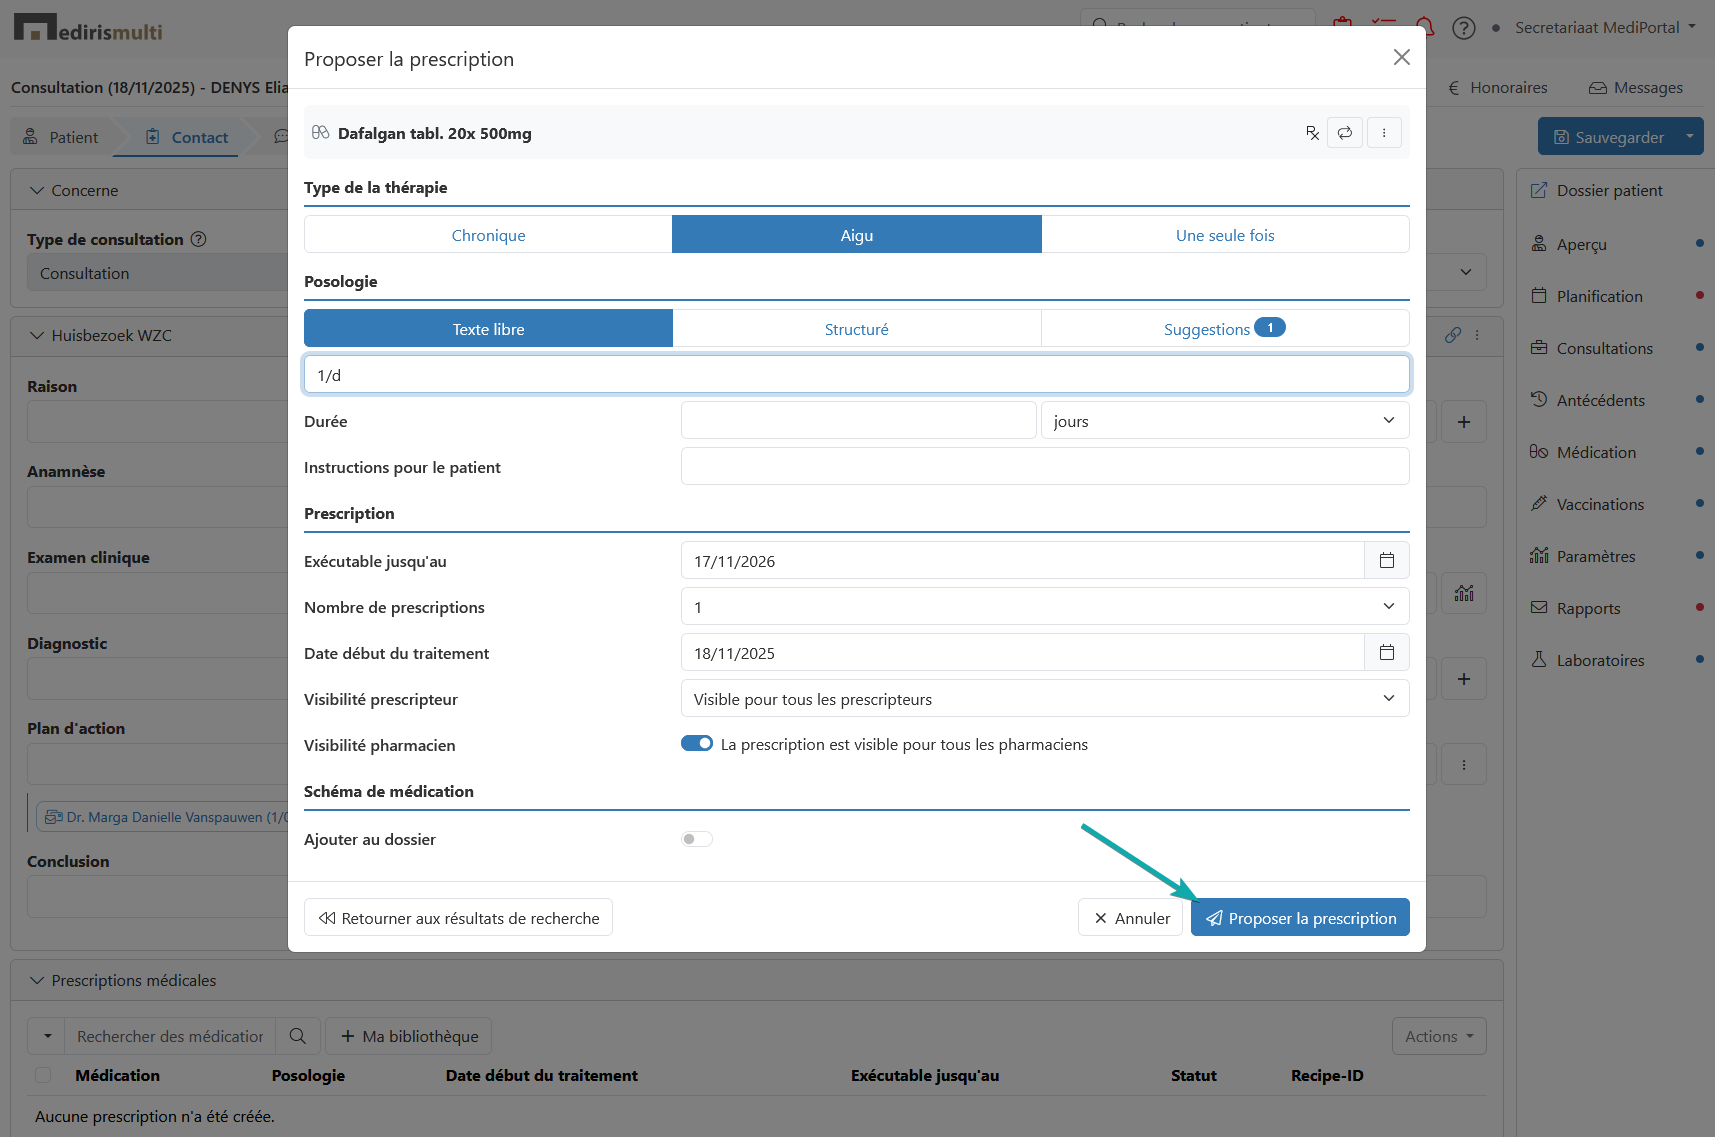Click the Durée number input field
The image size is (1715, 1137).
[858, 421]
